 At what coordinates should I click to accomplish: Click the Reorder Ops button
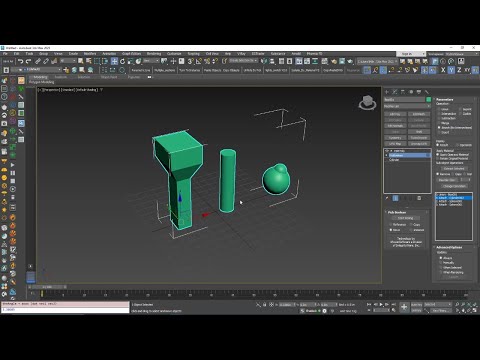(x=447, y=180)
